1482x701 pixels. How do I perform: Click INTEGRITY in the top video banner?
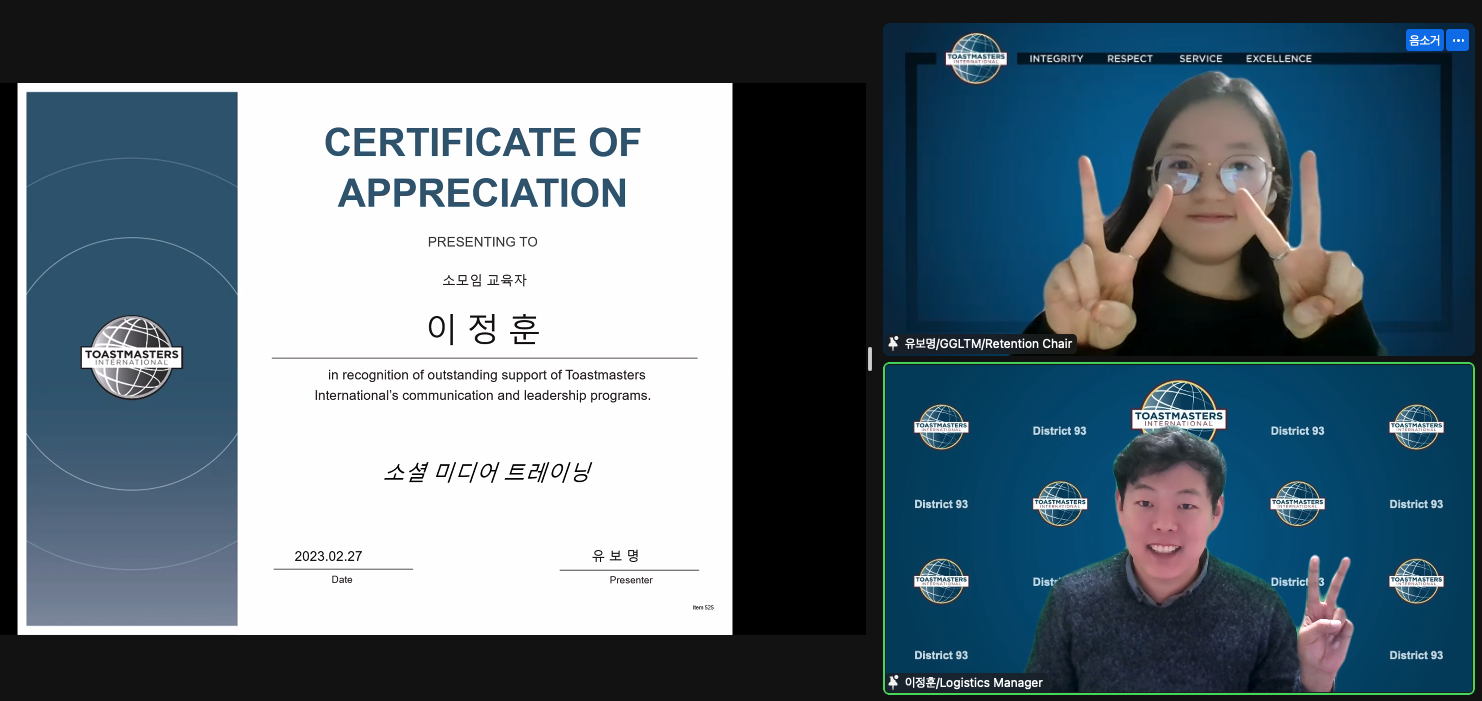click(x=1056, y=59)
